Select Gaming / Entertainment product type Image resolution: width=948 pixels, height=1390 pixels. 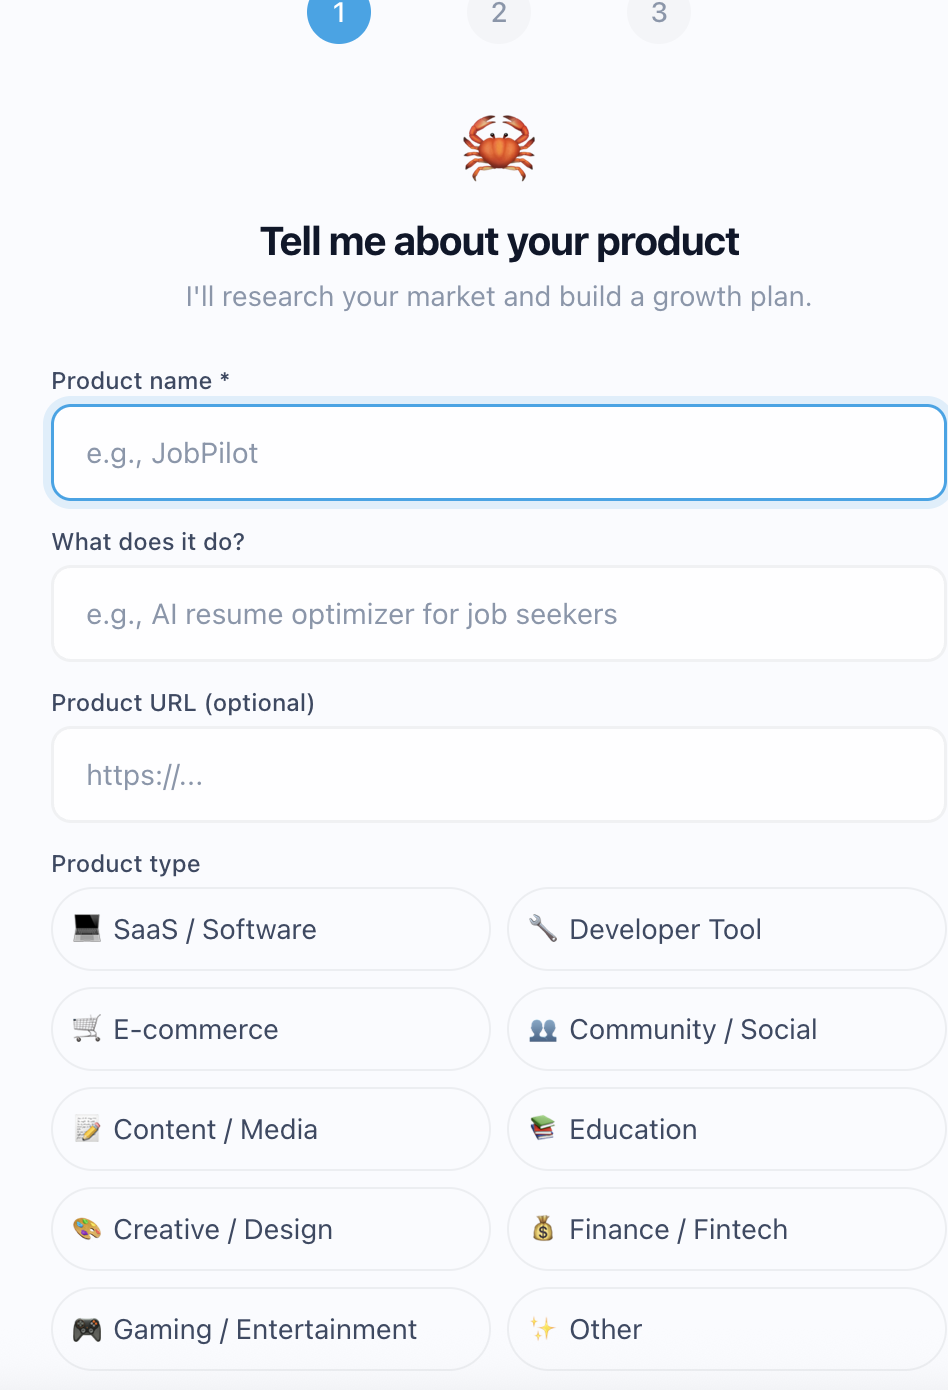270,1329
